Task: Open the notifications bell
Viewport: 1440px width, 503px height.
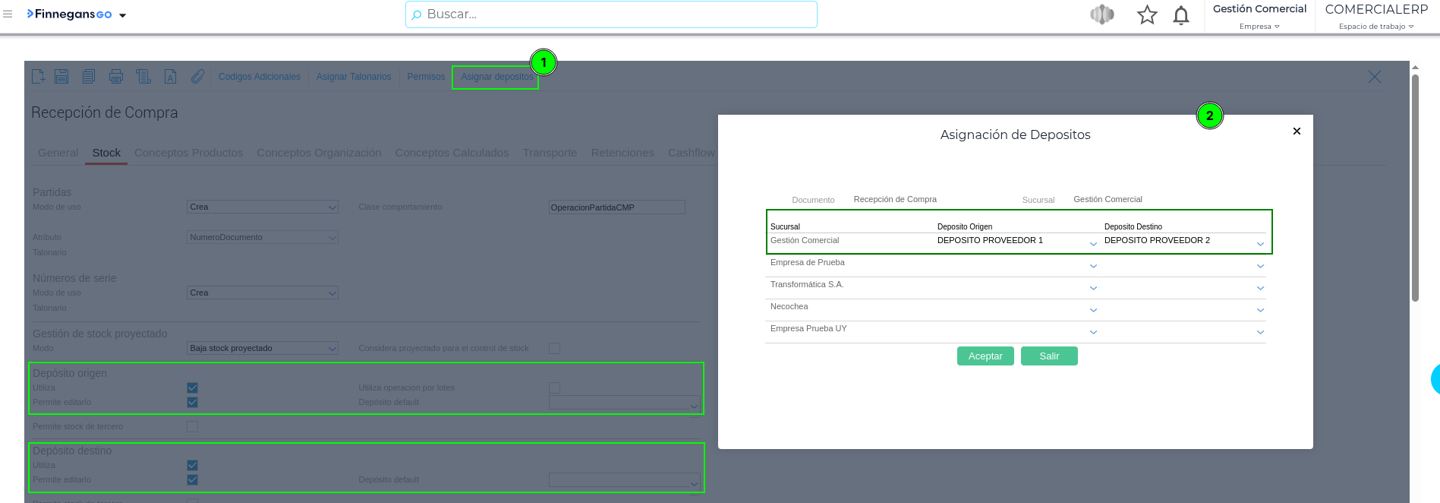Action: click(1181, 15)
